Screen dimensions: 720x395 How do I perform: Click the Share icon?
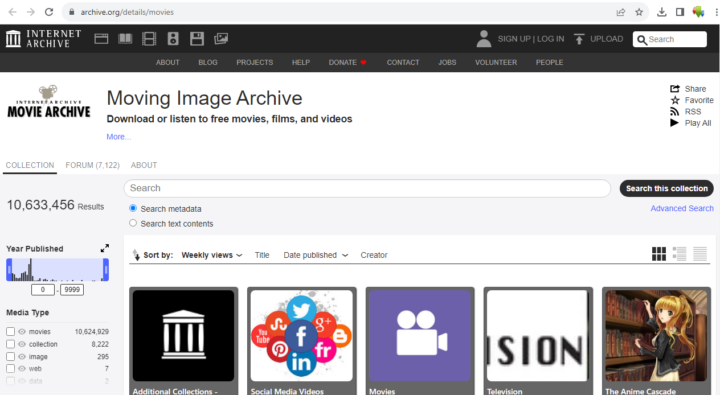point(675,89)
